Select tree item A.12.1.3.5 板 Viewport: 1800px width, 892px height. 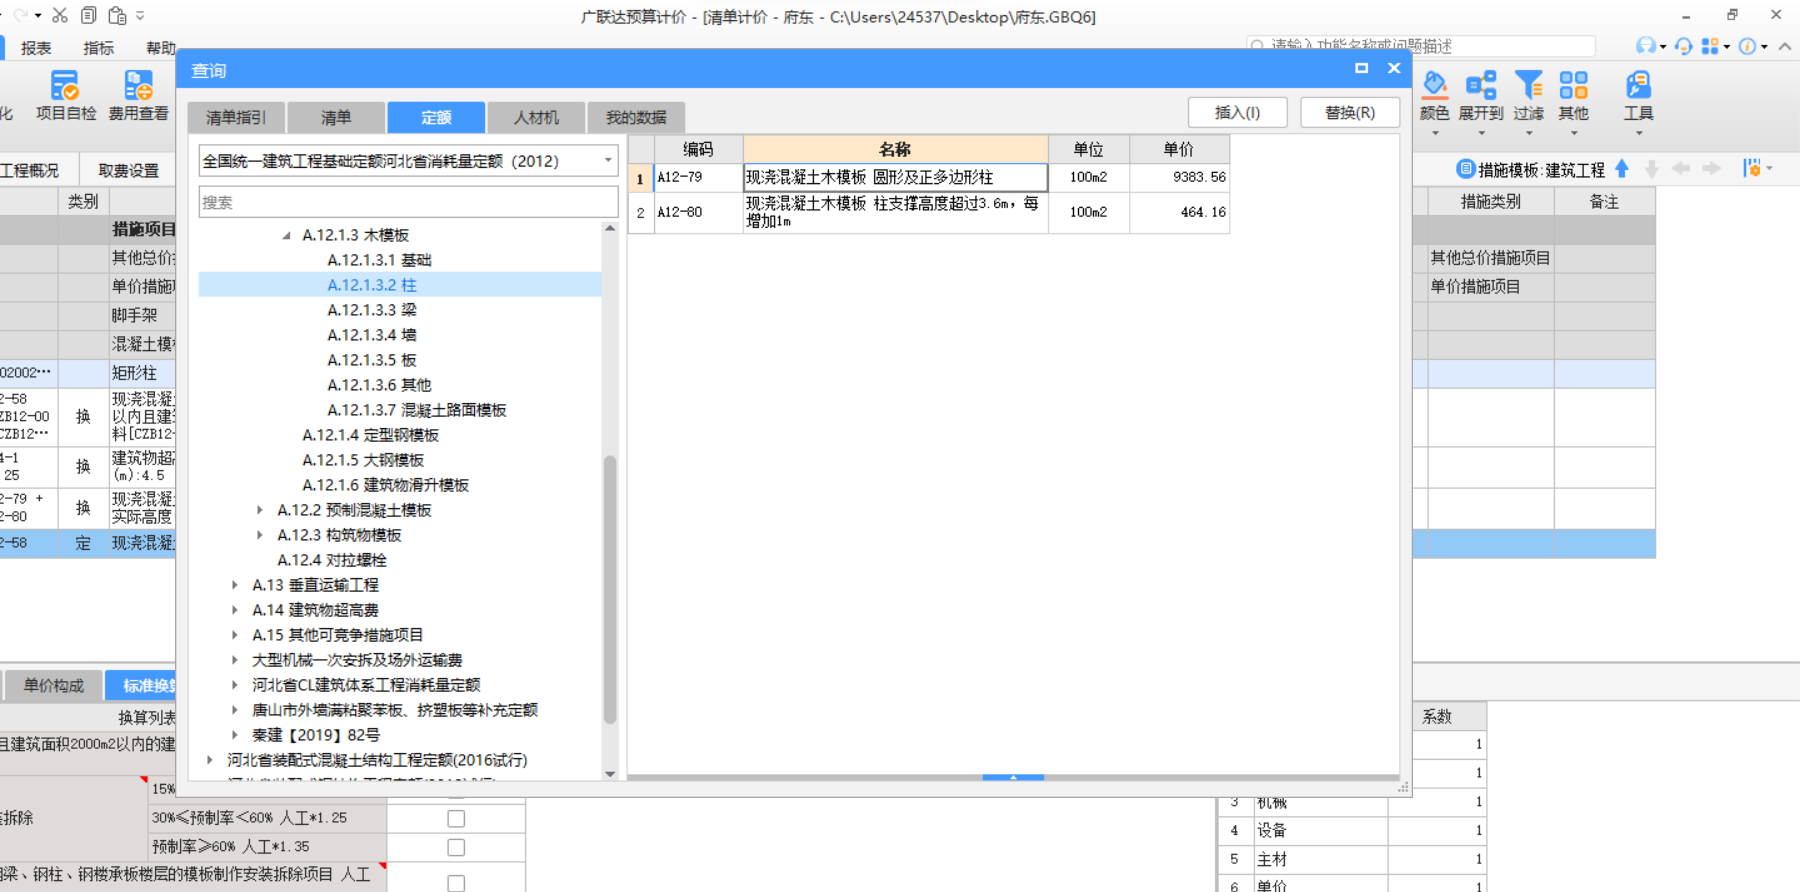(x=372, y=360)
